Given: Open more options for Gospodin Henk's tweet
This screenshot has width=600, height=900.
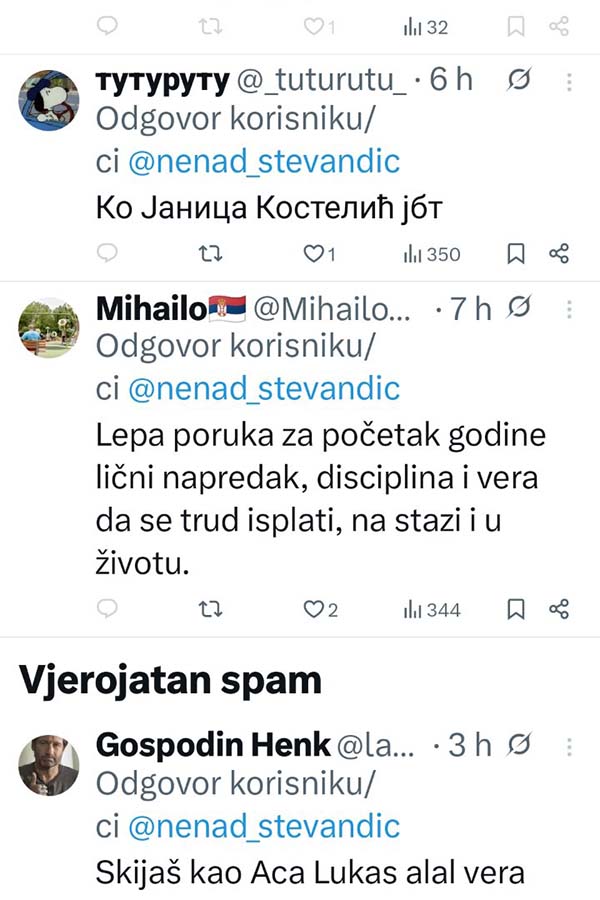Looking at the screenshot, I should [x=569, y=745].
